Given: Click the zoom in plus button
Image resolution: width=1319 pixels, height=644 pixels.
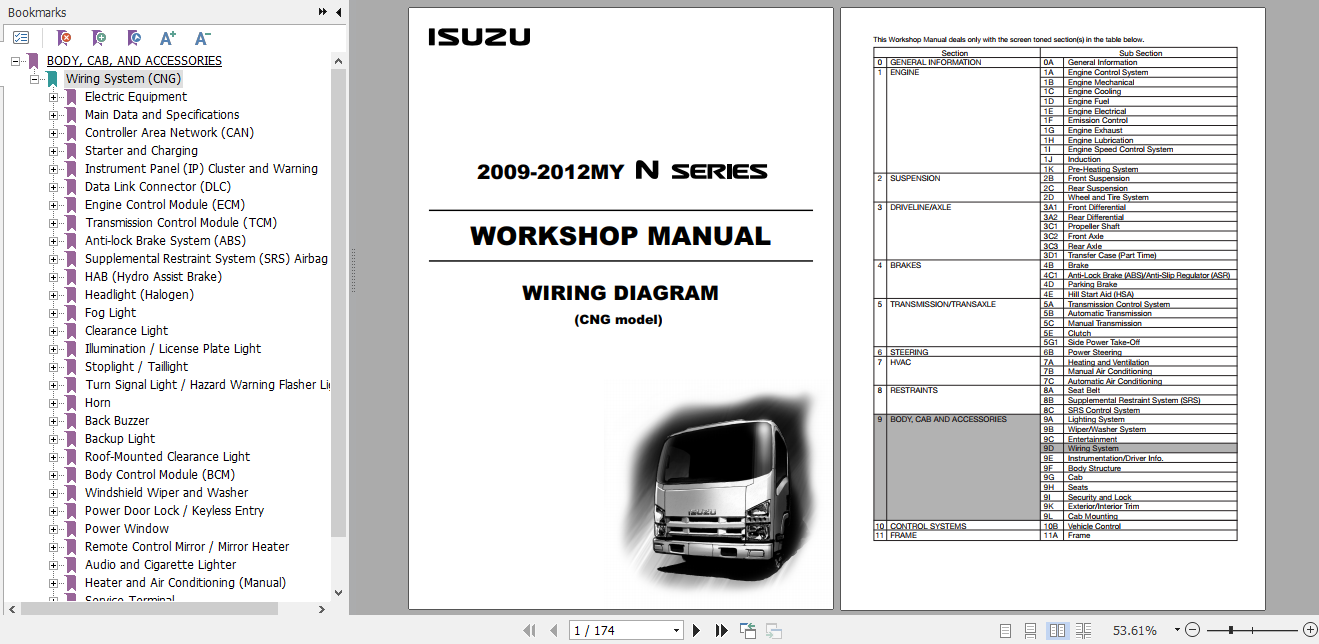Looking at the screenshot, I should 1309,630.
